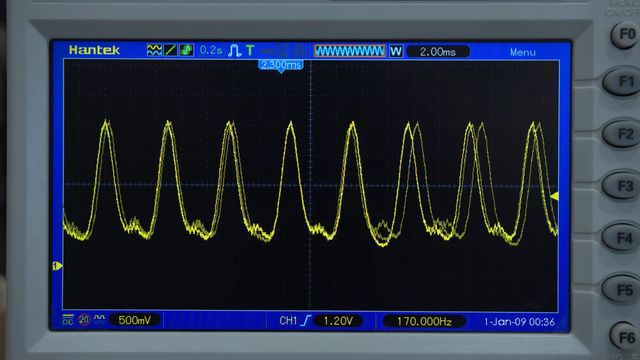Push the F6 hardware button
This screenshot has width=640, height=360.
[624, 337]
